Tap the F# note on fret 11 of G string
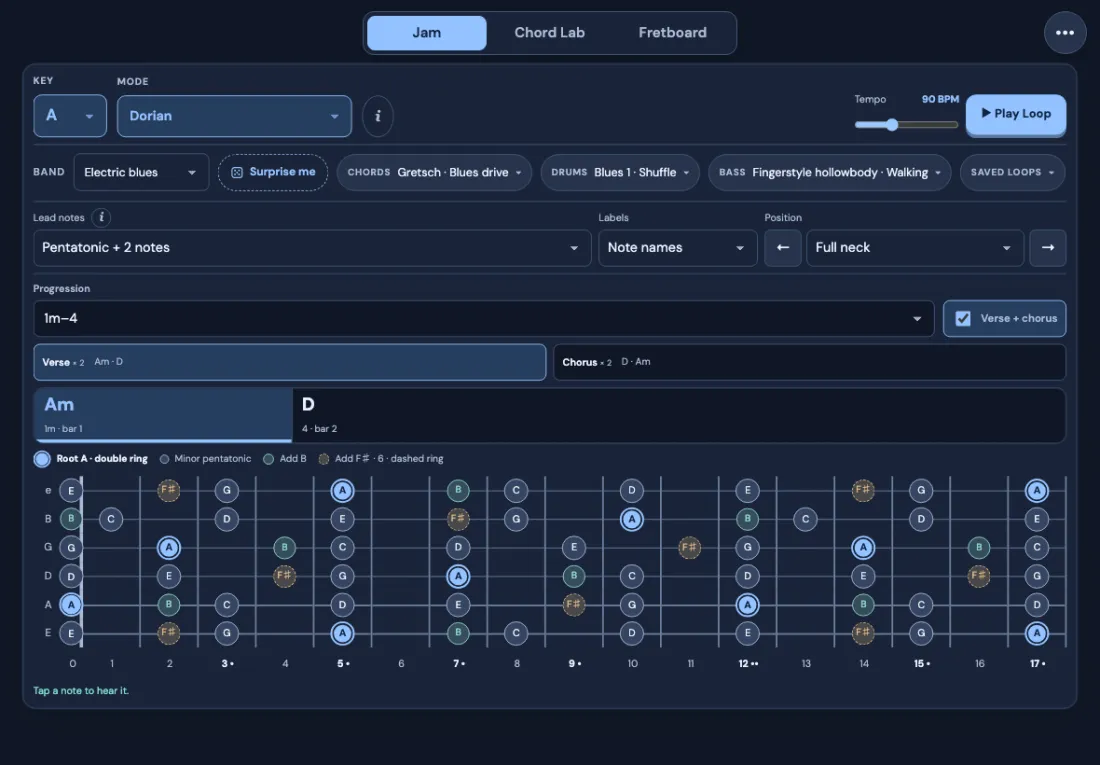This screenshot has width=1100, height=765. pos(690,547)
